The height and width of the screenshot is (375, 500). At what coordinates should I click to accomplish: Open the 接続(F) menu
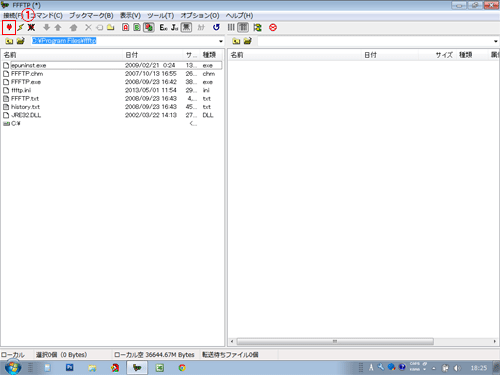tap(13, 16)
